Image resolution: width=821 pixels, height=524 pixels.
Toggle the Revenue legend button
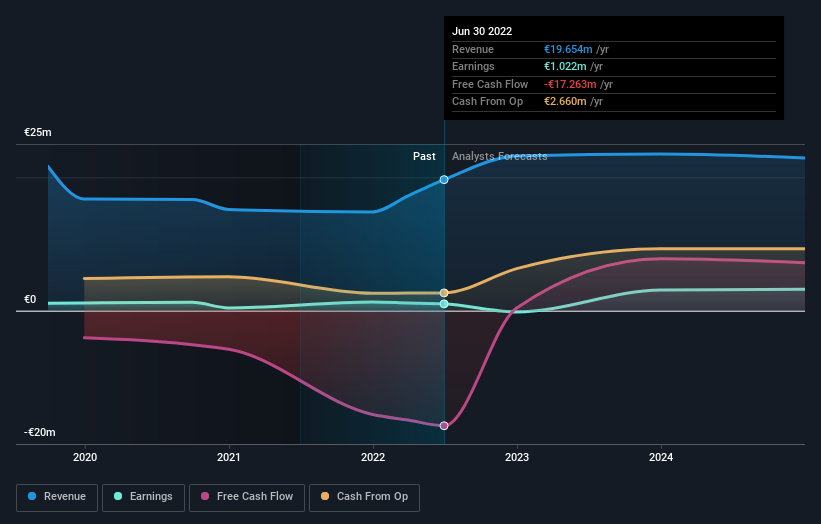point(57,497)
